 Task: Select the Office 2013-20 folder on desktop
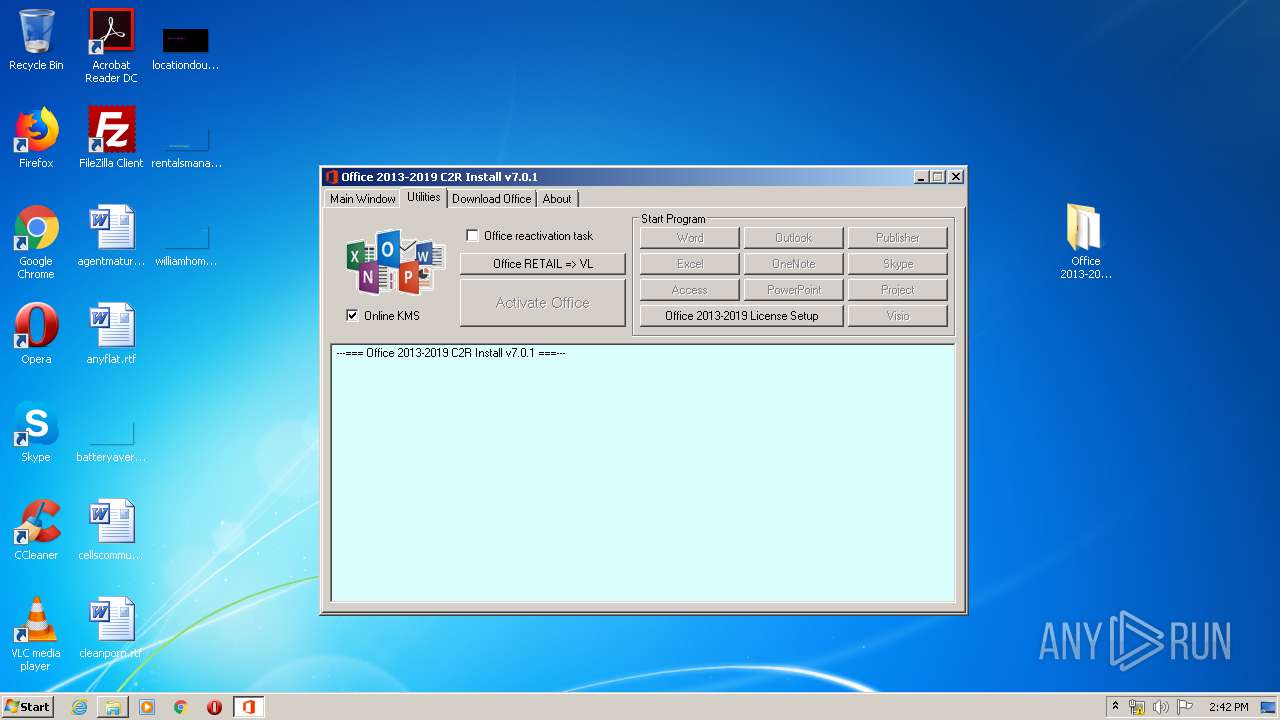(x=1085, y=241)
